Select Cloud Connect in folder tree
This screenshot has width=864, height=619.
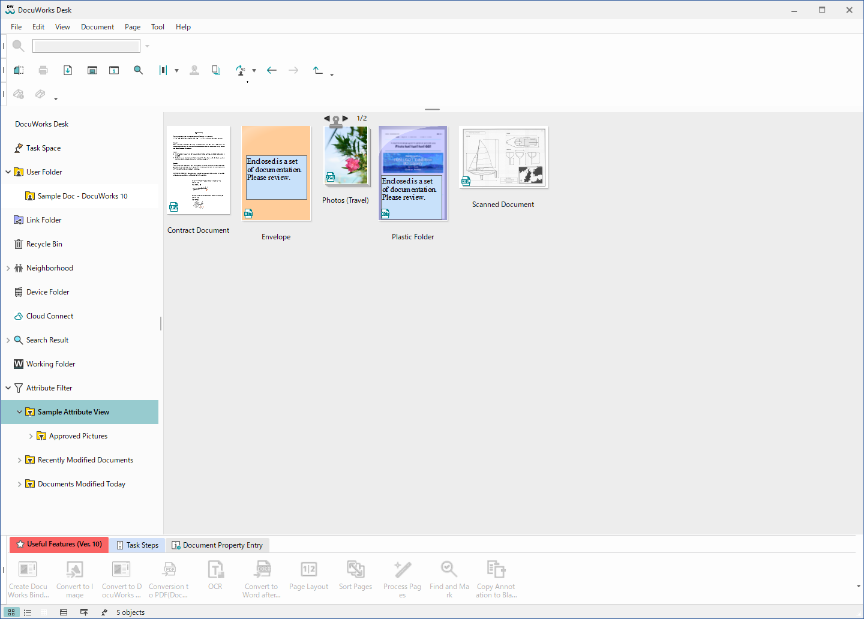pyautogui.click(x=49, y=316)
